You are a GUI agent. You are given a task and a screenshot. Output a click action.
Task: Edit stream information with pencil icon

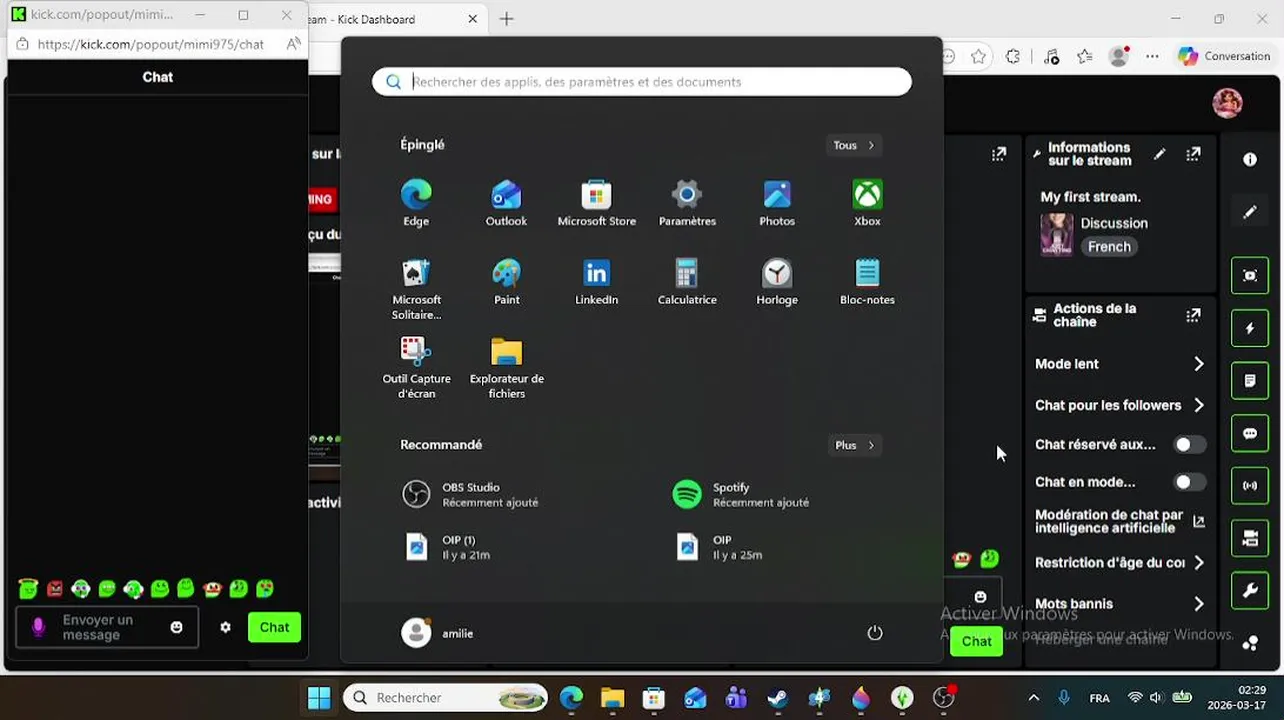(x=1159, y=154)
